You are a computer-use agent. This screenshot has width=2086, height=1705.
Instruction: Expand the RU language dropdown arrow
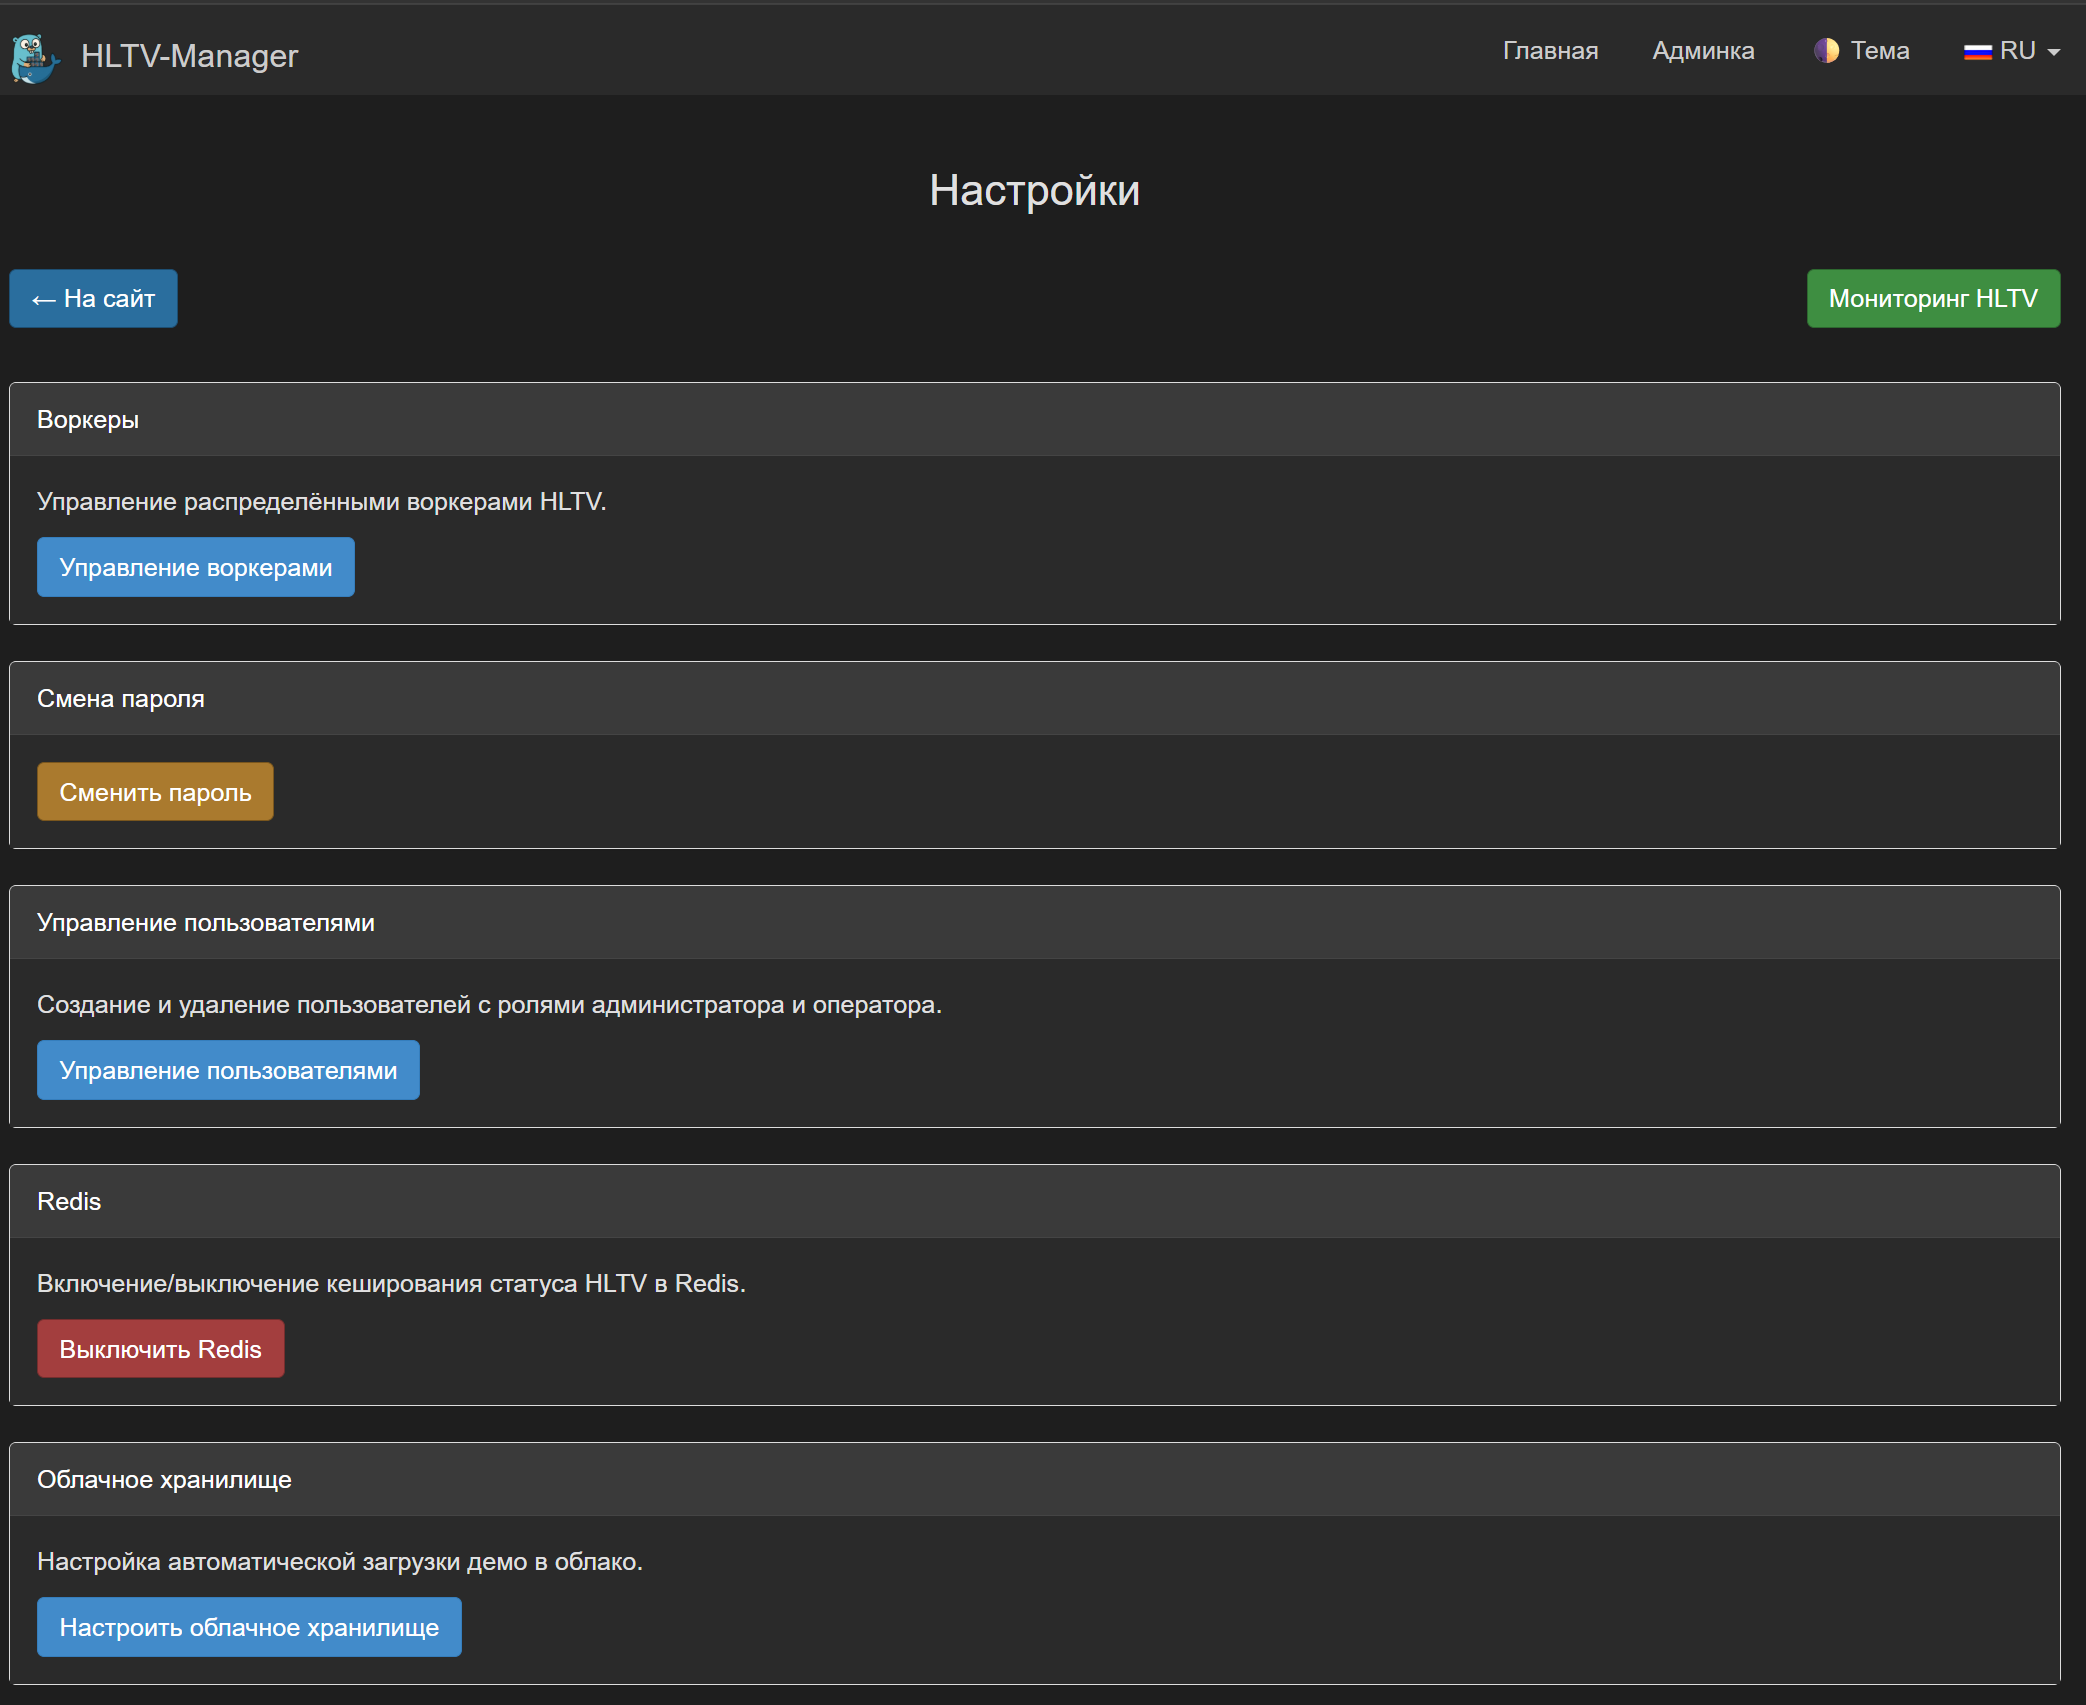pyautogui.click(x=2053, y=52)
